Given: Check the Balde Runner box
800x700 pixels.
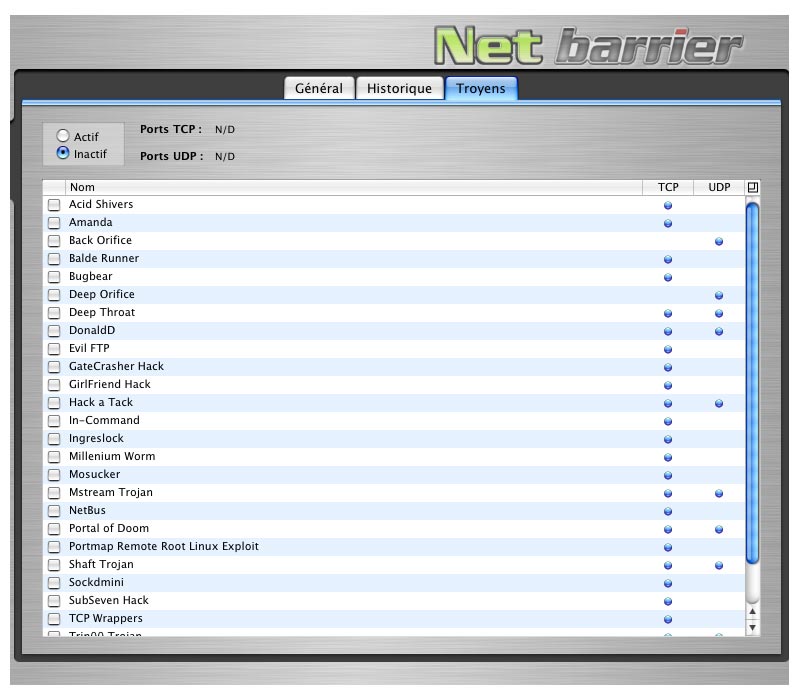Looking at the screenshot, I should click(54, 259).
